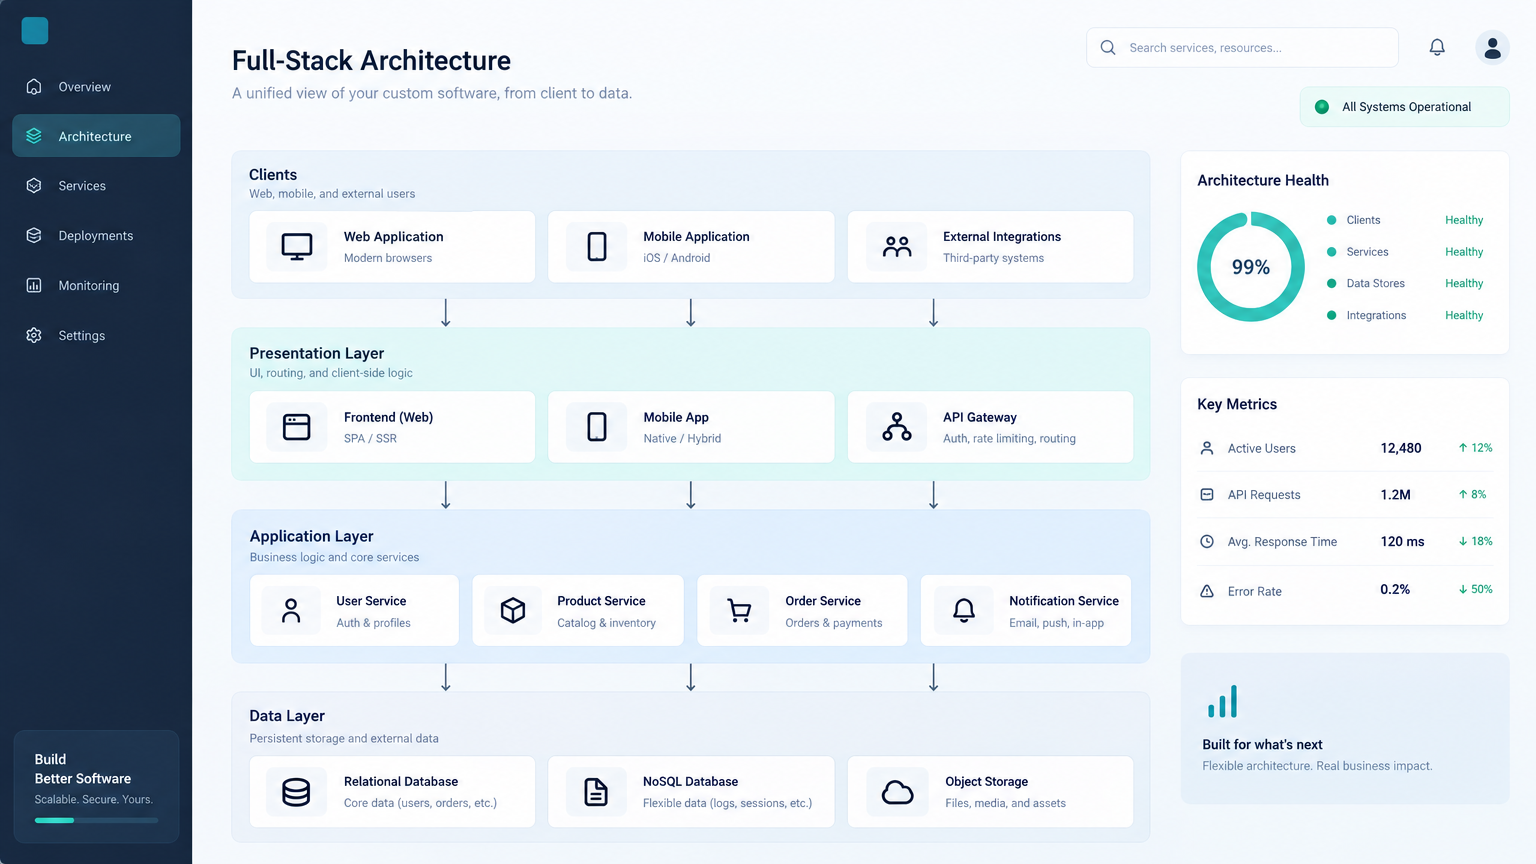Open the Object Storage card title
Screen dimensions: 1536x864
tap(986, 782)
